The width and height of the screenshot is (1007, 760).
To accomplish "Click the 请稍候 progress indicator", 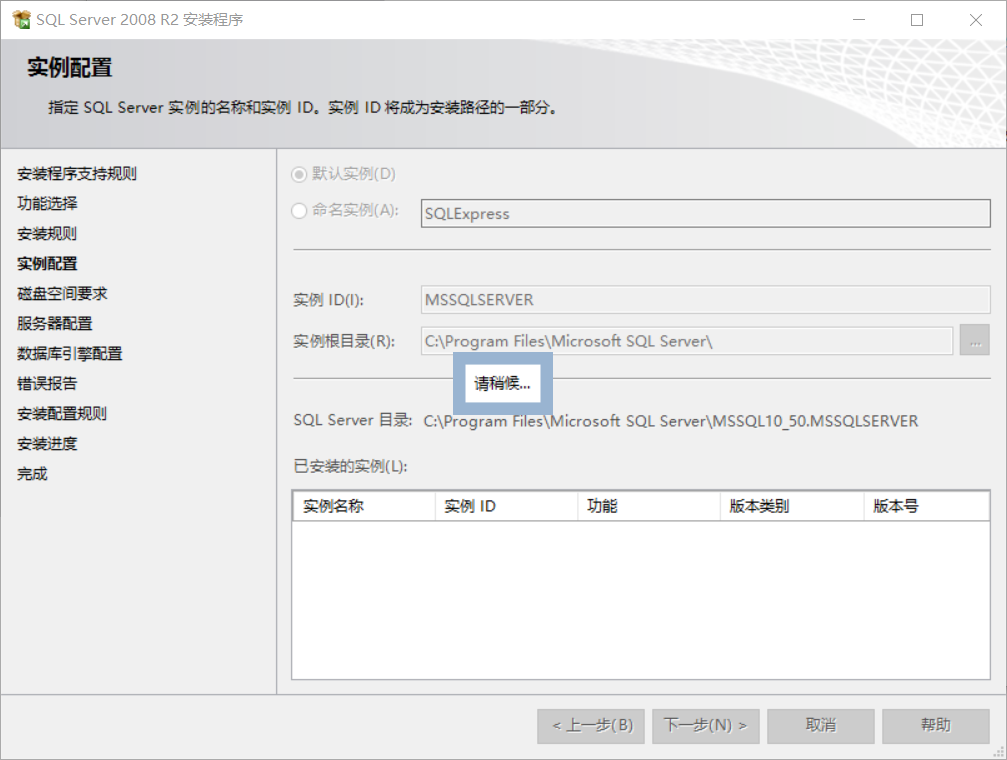I will [x=502, y=382].
